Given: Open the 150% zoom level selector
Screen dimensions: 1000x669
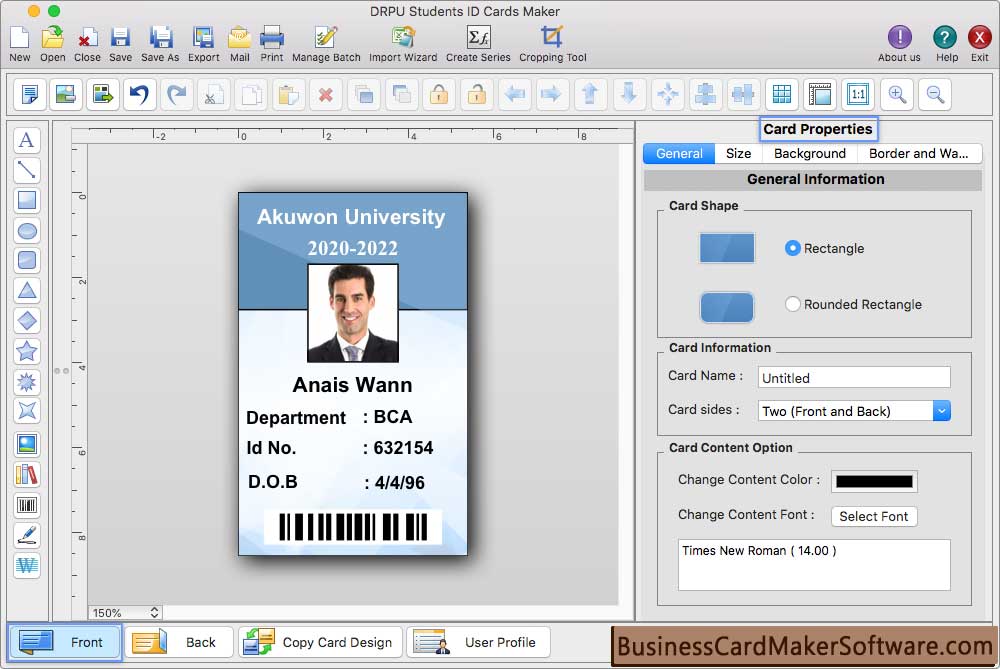Looking at the screenshot, I should click(x=125, y=613).
